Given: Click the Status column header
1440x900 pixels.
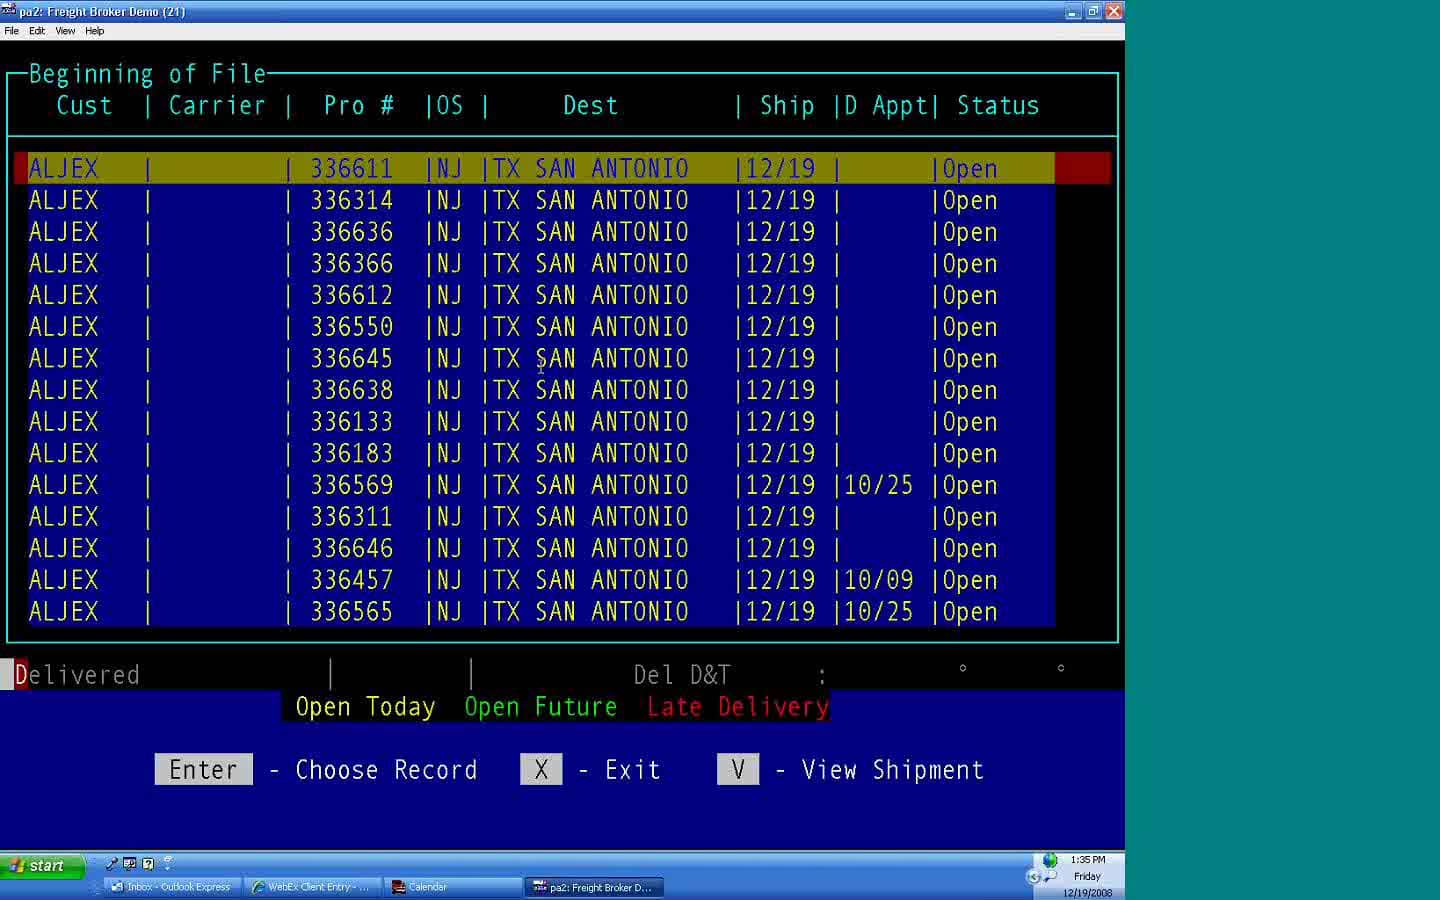Looking at the screenshot, I should click(x=998, y=105).
